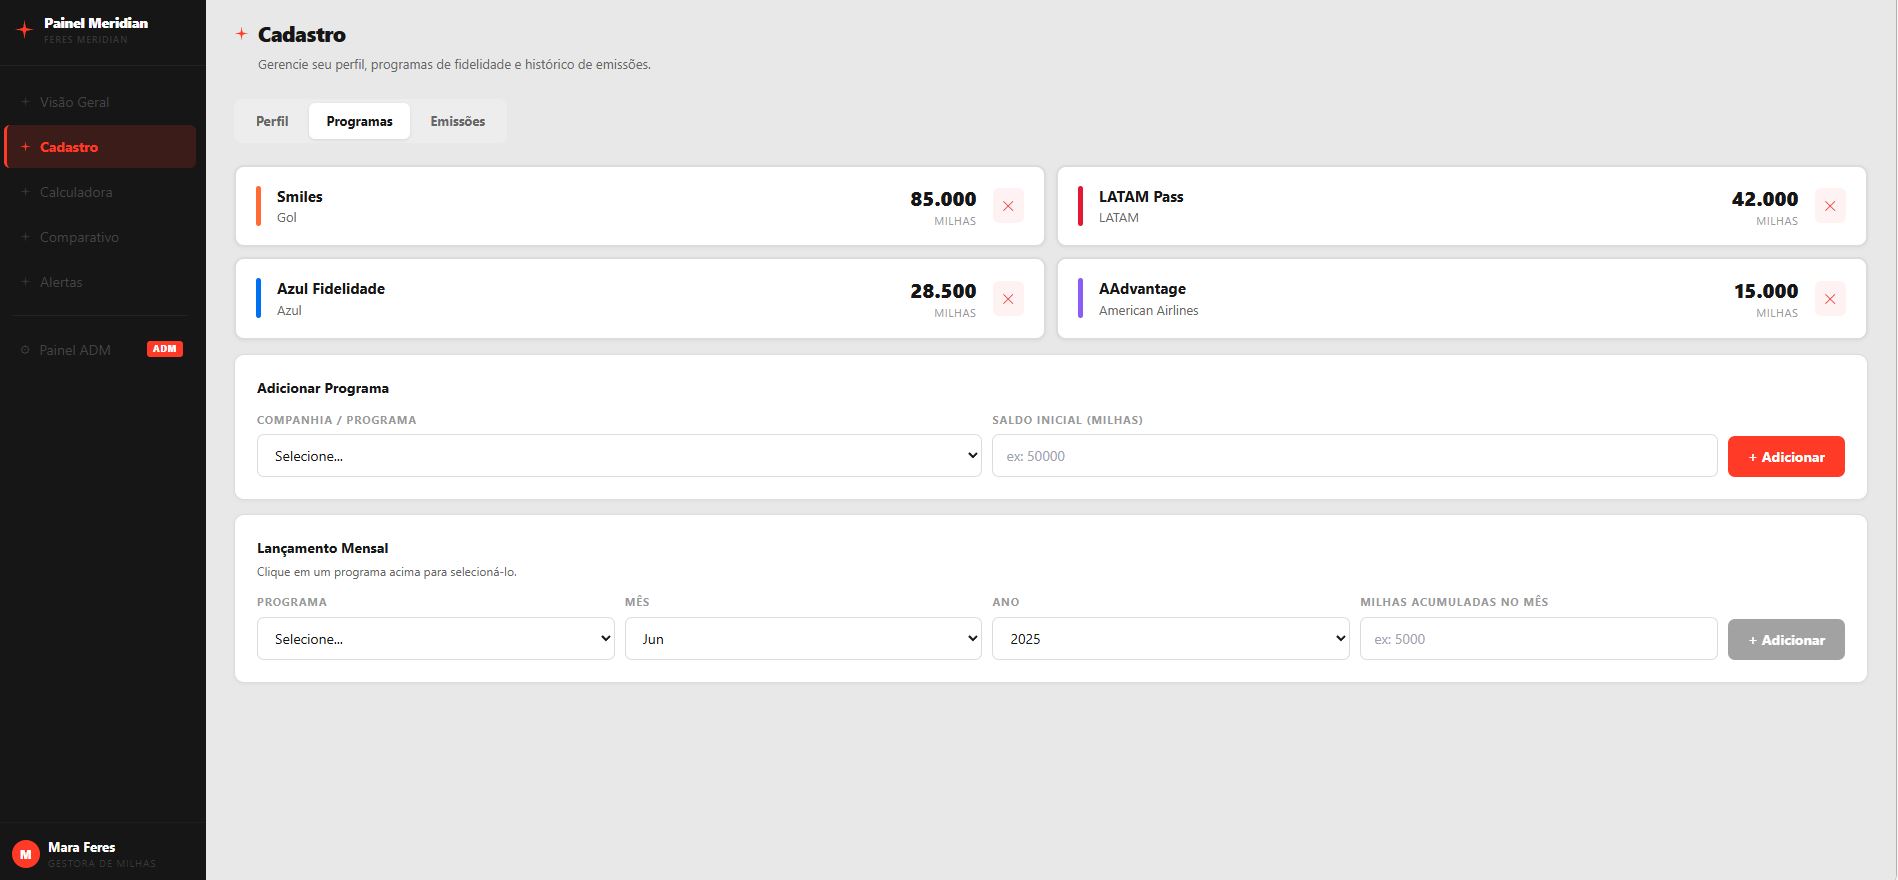The image size is (1898, 880).
Task: Click the red Adicionar button
Action: (x=1786, y=456)
